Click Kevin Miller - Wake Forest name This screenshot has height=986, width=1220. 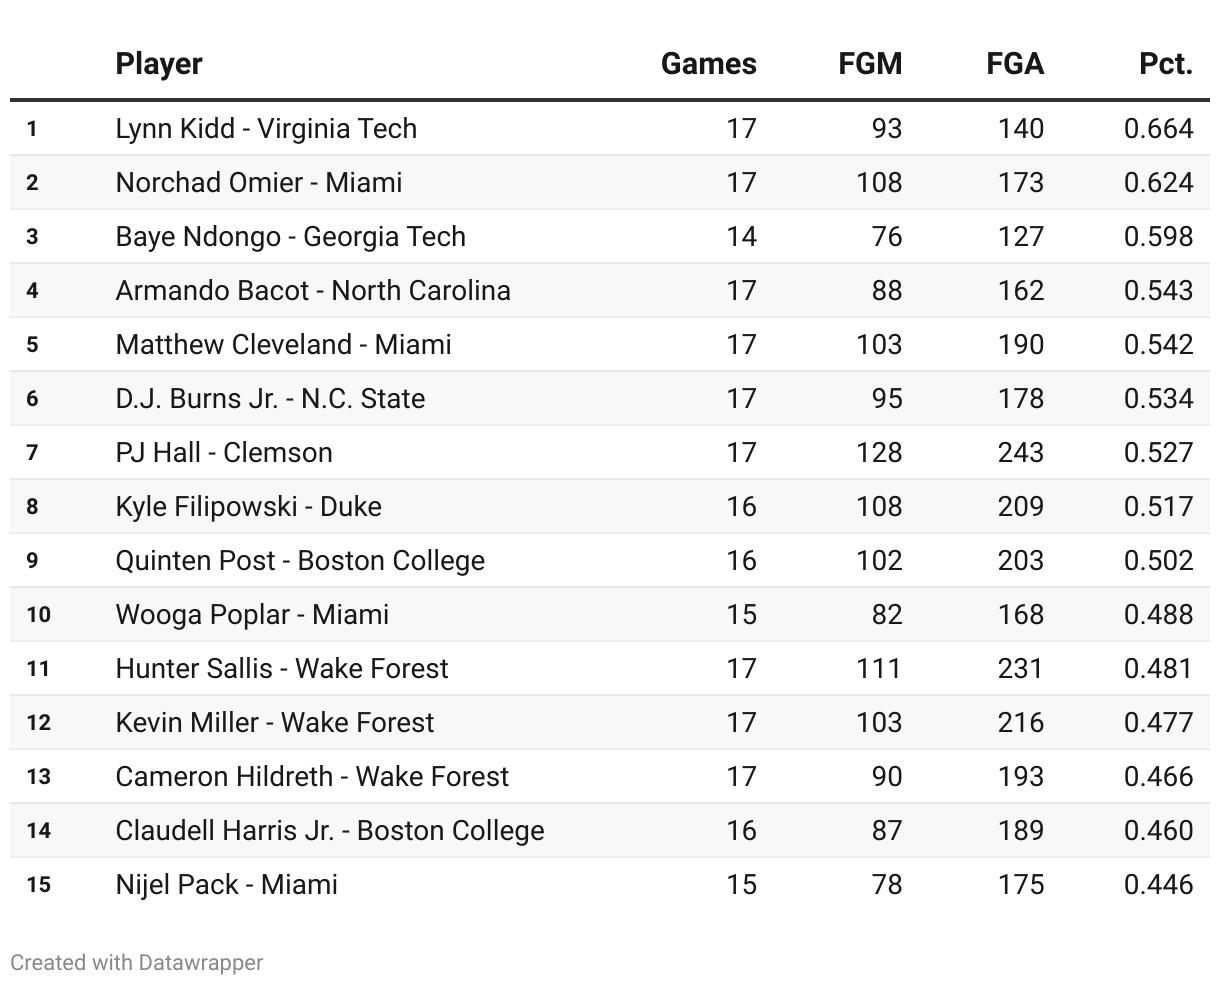tap(275, 722)
